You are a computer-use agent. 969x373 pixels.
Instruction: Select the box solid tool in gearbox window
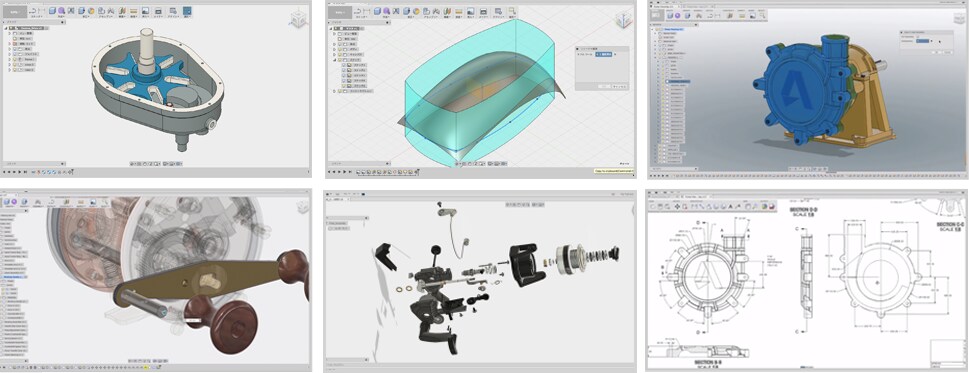pos(53,10)
